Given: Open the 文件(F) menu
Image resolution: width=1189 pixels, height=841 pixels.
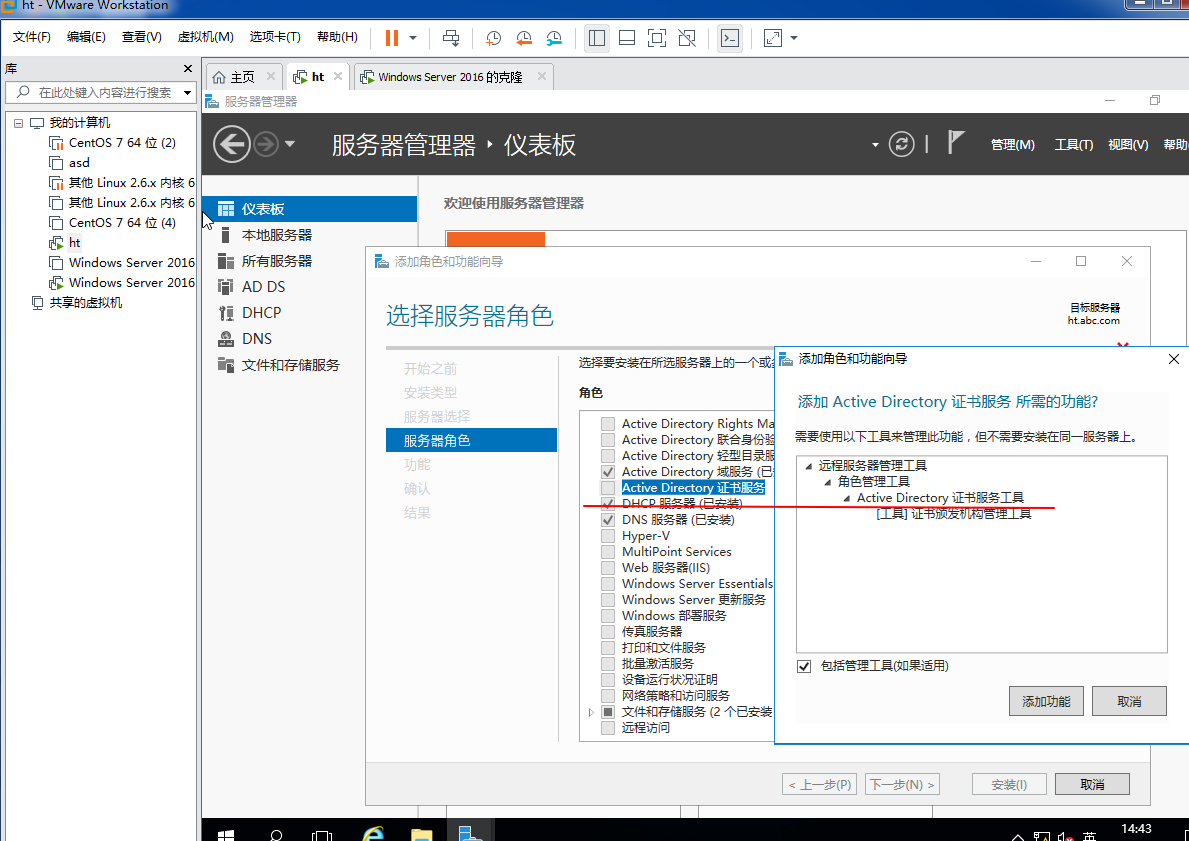Looking at the screenshot, I should pyautogui.click(x=31, y=37).
